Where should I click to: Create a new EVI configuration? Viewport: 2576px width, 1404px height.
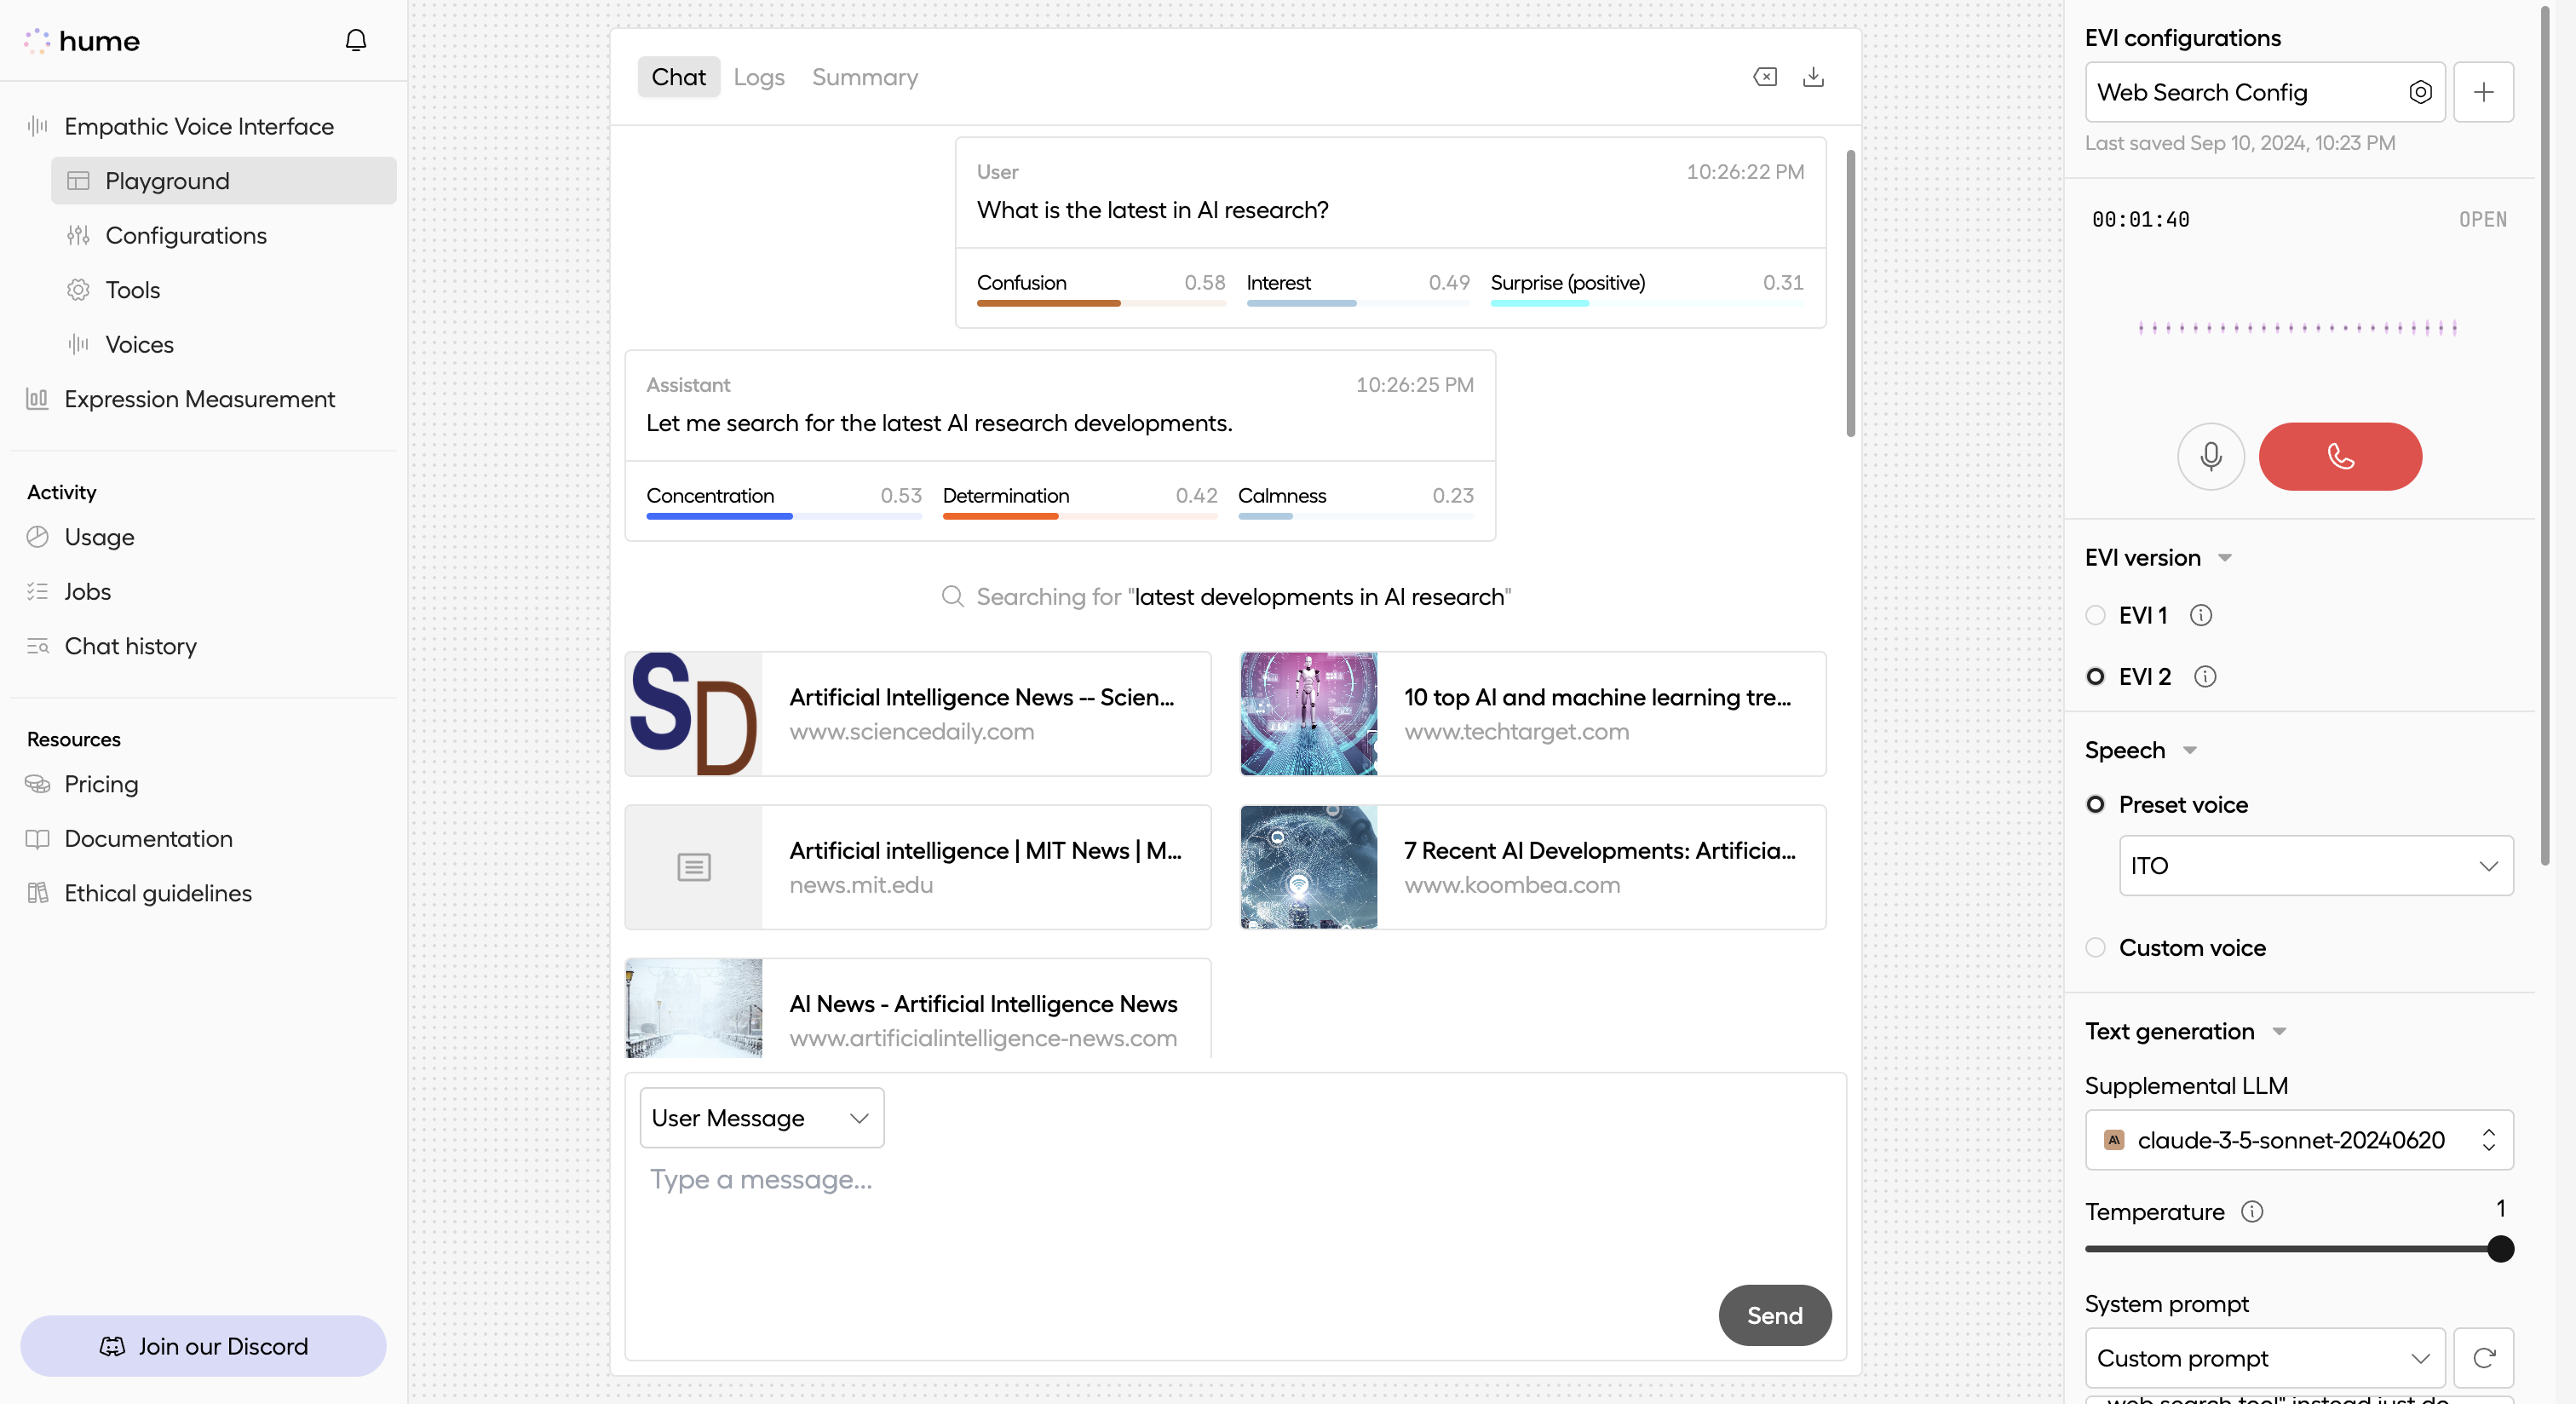(2485, 92)
